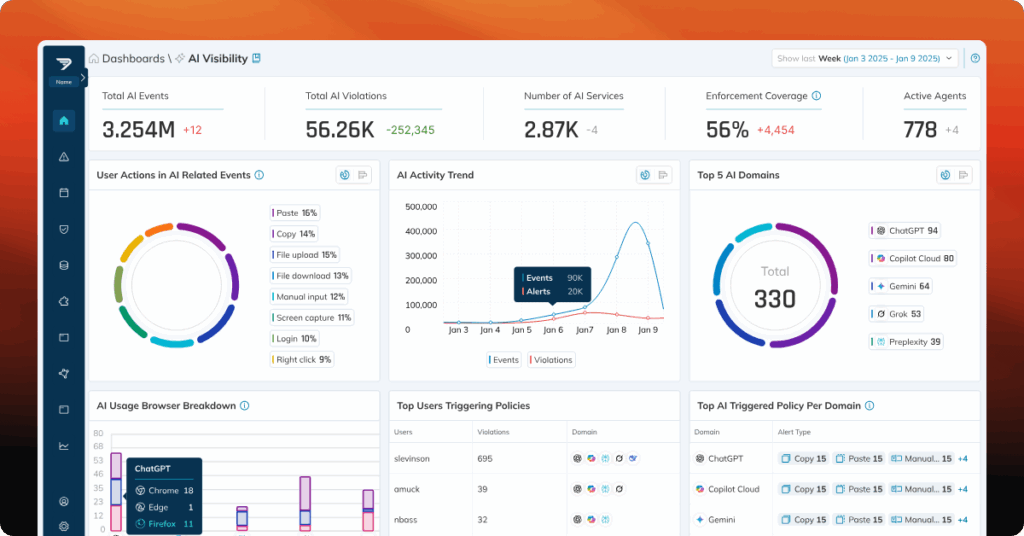Click the Home icon in the sidebar
This screenshot has width=1024, height=536.
pos(64,121)
